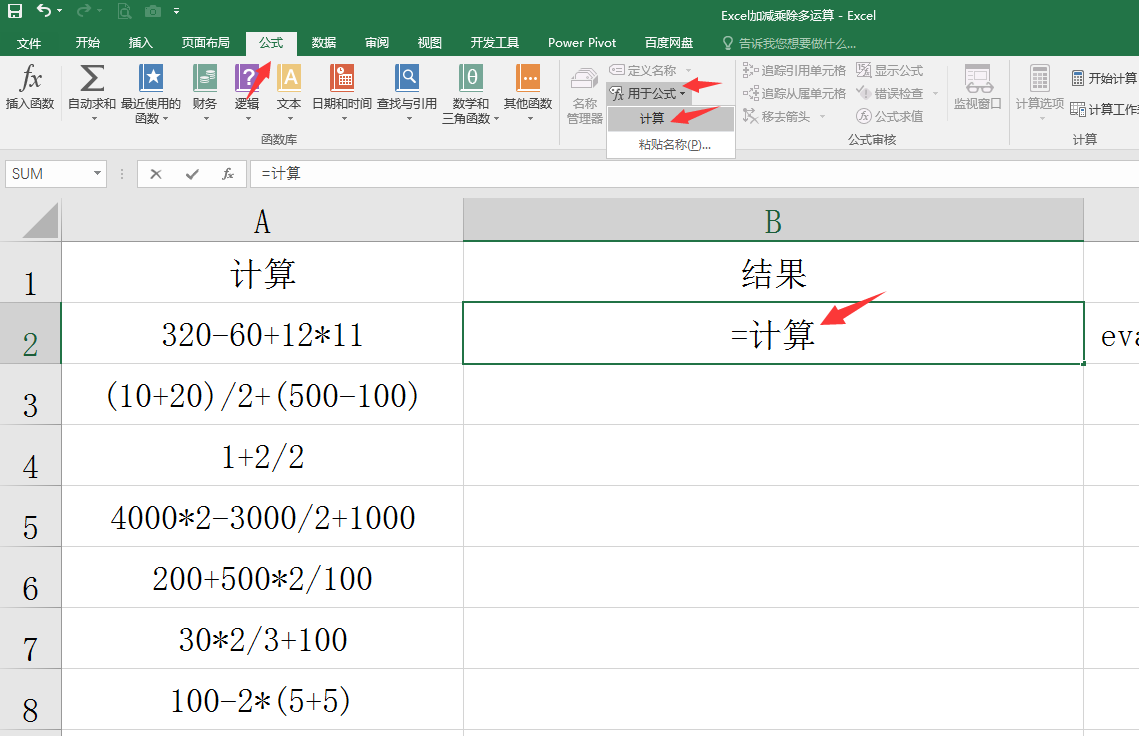Open the Financial (财务) functions icon
Image resolution: width=1139 pixels, height=736 pixels.
pyautogui.click(x=205, y=79)
